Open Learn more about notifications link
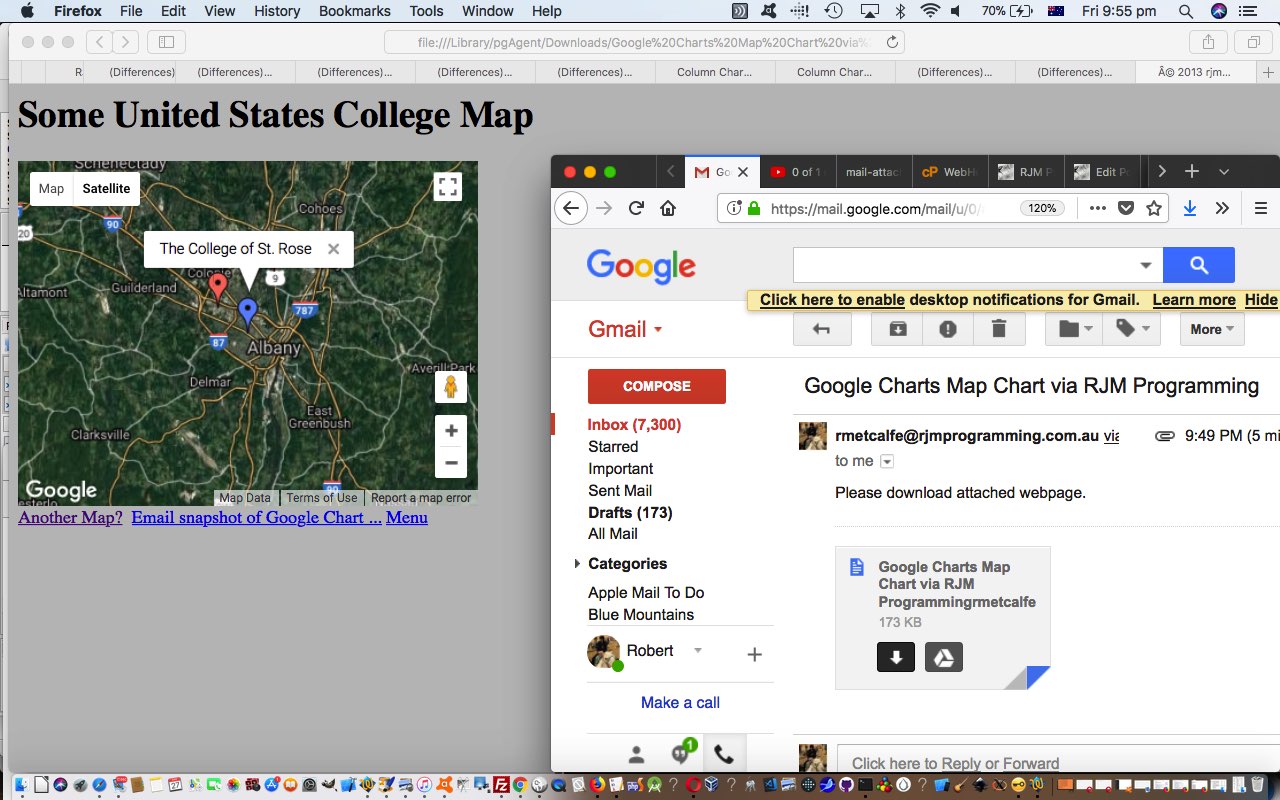Screen dimensions: 1280x800 [x=1194, y=300]
